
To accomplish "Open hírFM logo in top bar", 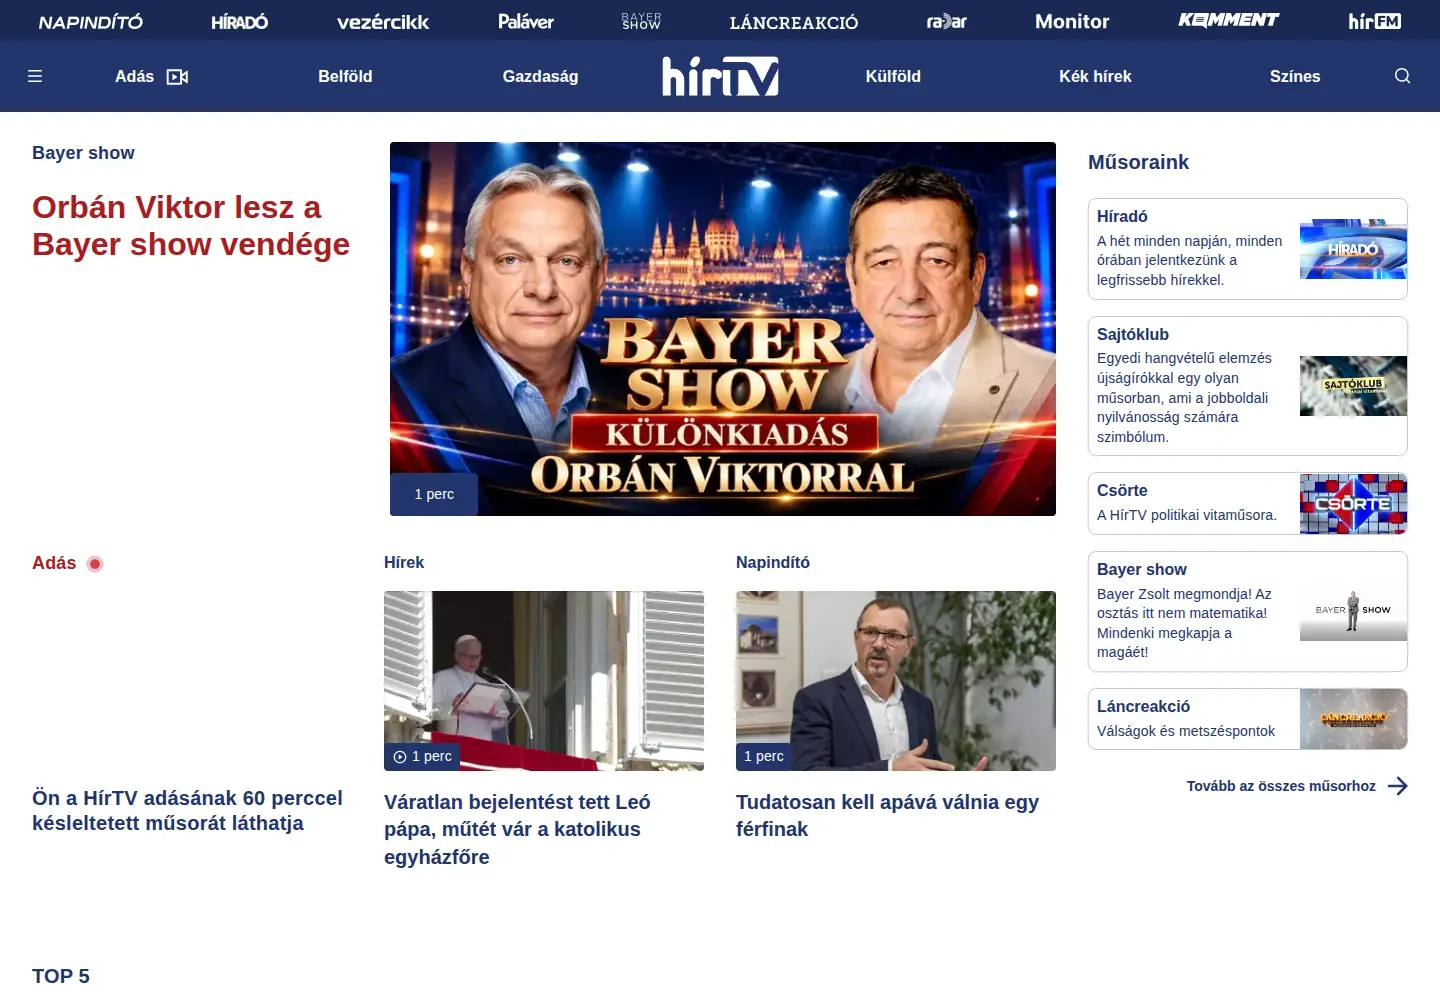I will click(x=1375, y=21).
